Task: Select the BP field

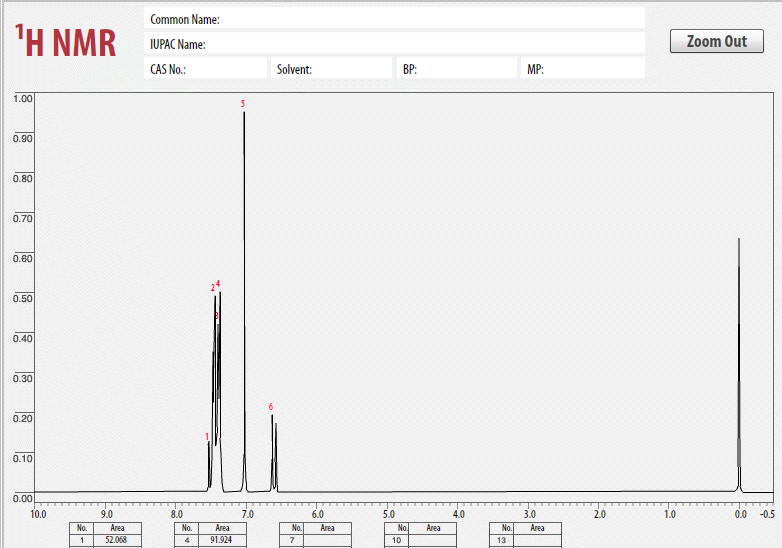Action: click(x=457, y=68)
